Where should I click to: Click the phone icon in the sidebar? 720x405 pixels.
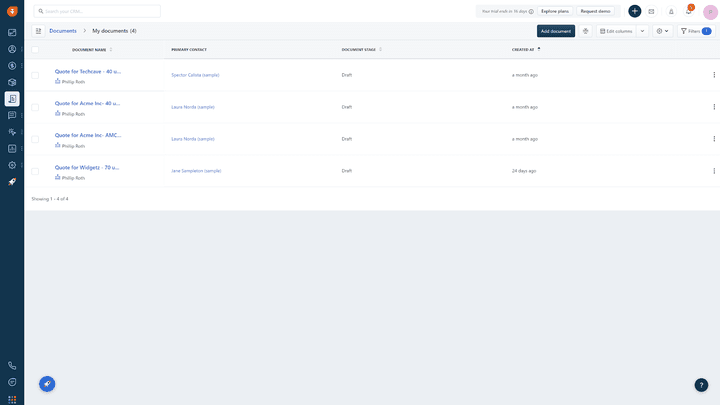coord(12,366)
